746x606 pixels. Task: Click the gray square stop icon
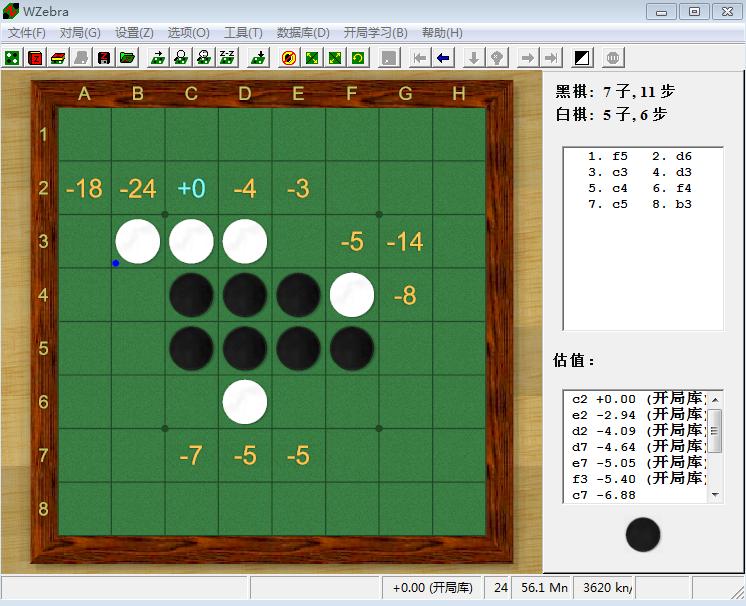pyautogui.click(x=389, y=58)
